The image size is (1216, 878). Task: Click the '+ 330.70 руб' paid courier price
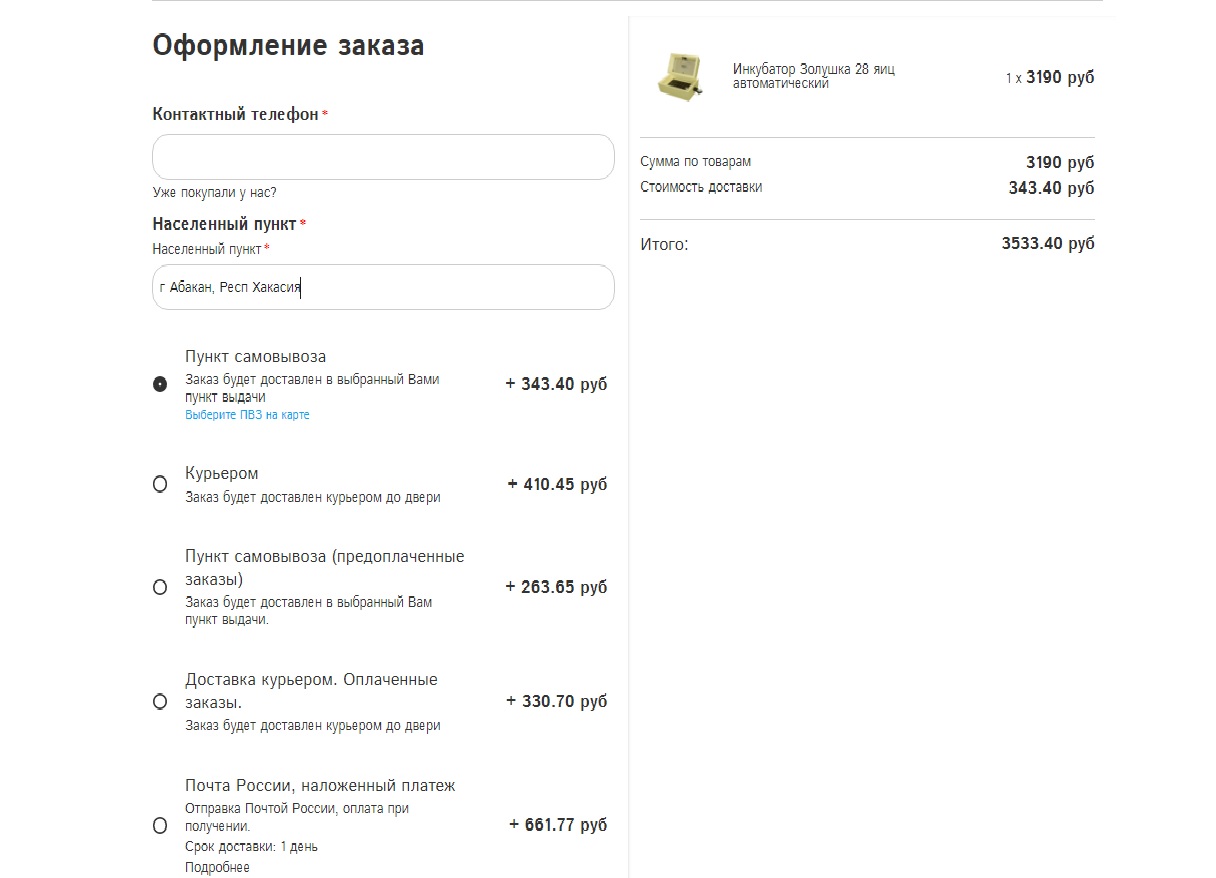point(556,701)
